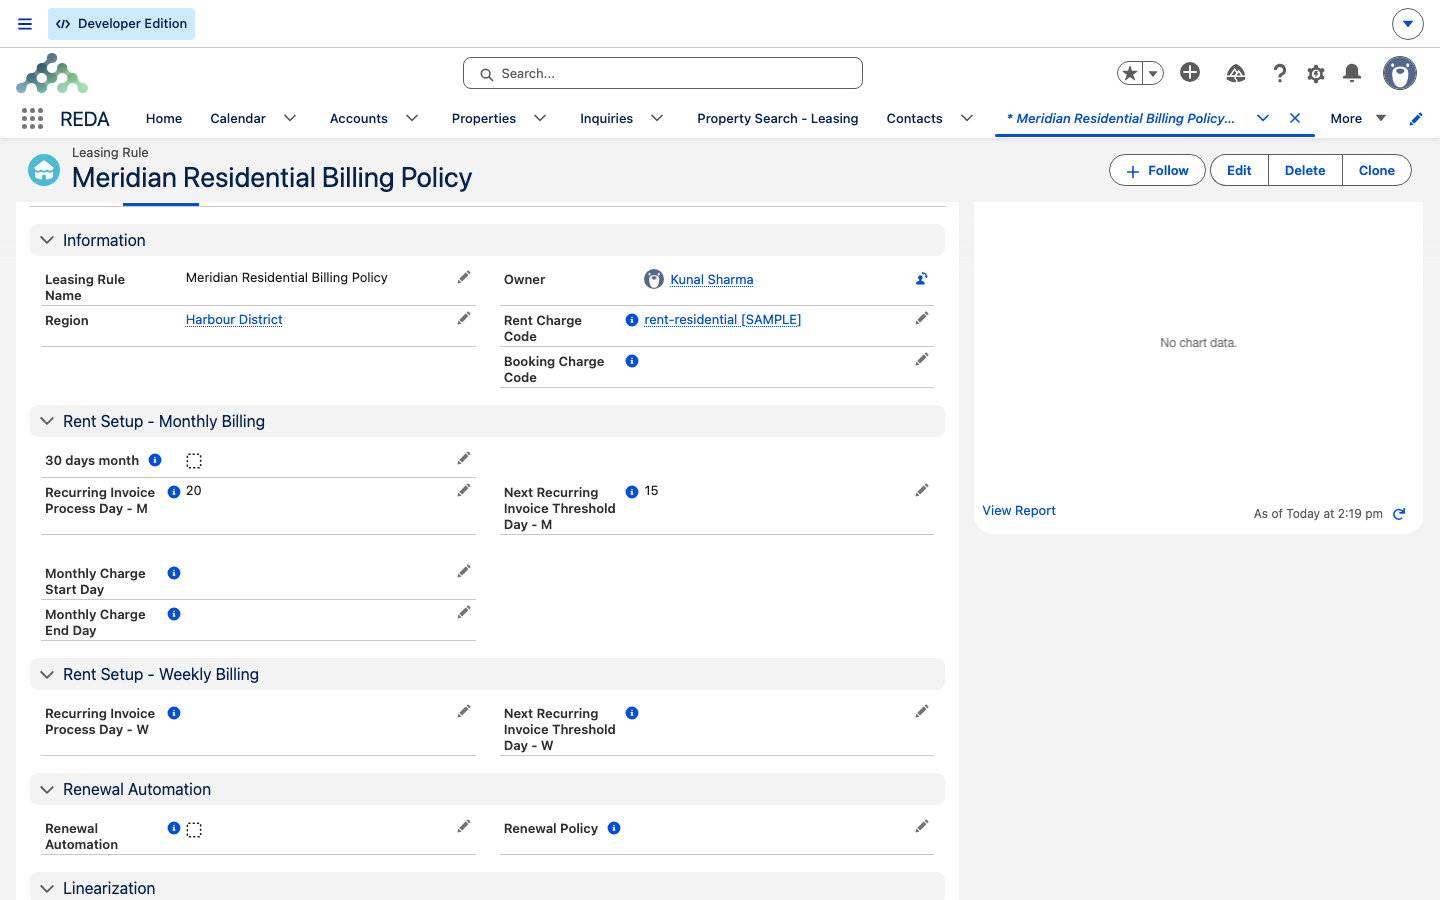
Task: Open the hamburger menu at top left
Action: (x=25, y=24)
